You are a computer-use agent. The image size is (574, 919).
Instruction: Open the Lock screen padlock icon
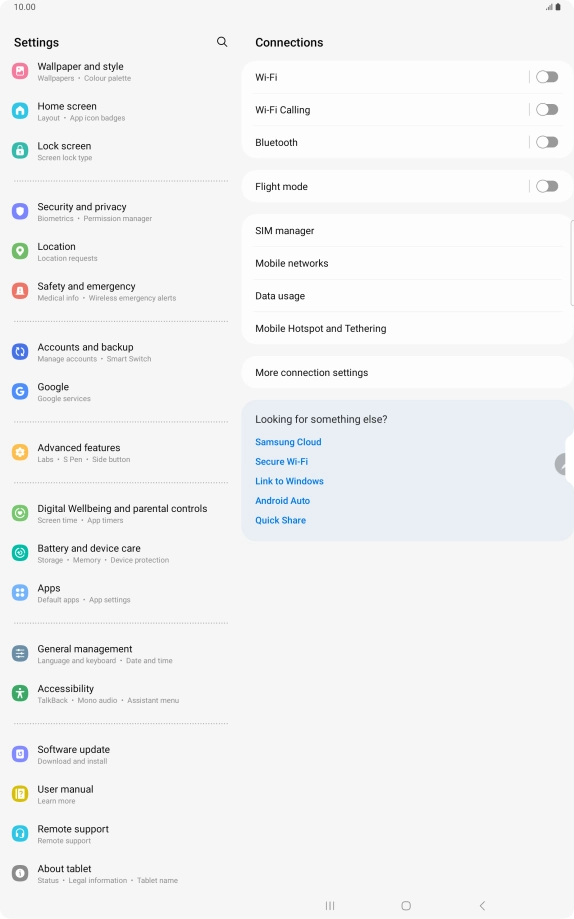click(20, 151)
